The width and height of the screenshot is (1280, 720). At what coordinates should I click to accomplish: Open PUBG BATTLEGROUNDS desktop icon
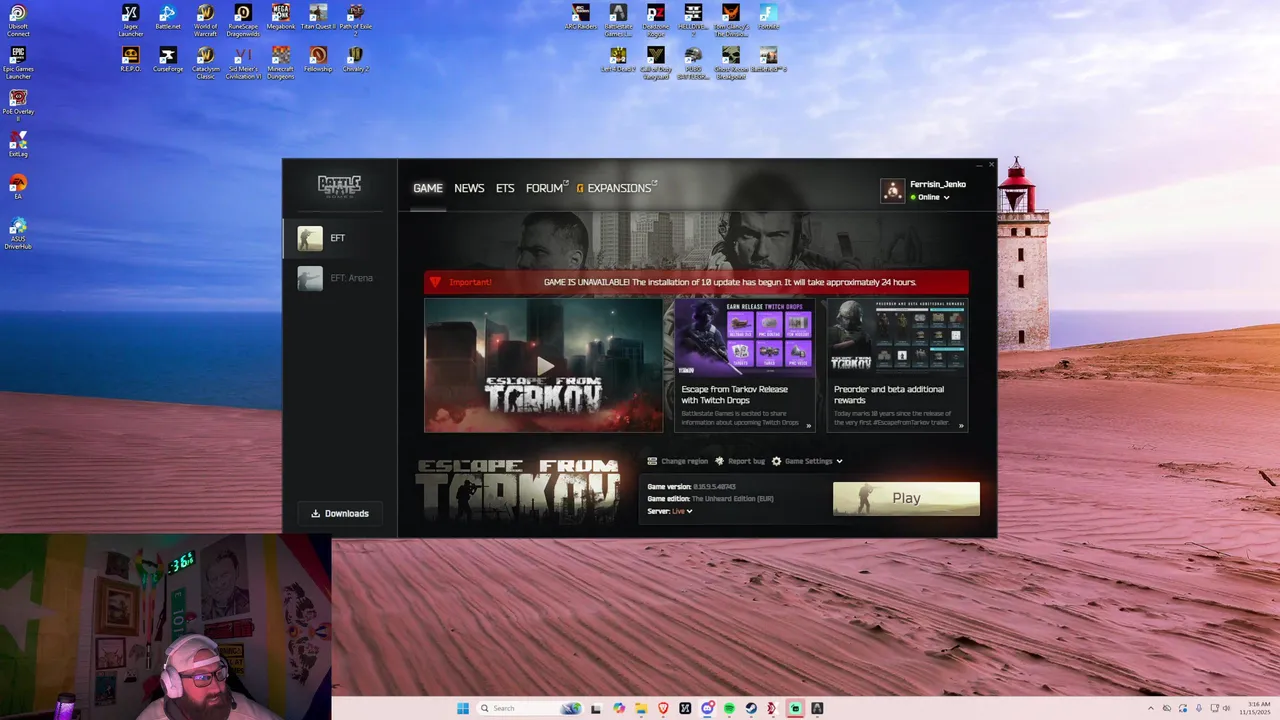click(x=693, y=62)
